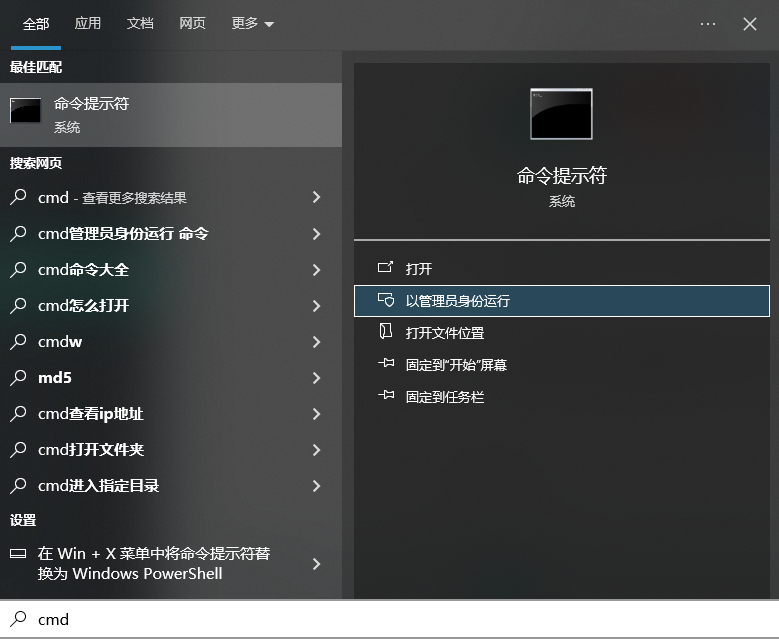Choose 固定到"开始"屏幕
The image size is (779, 639).
(x=561, y=365)
